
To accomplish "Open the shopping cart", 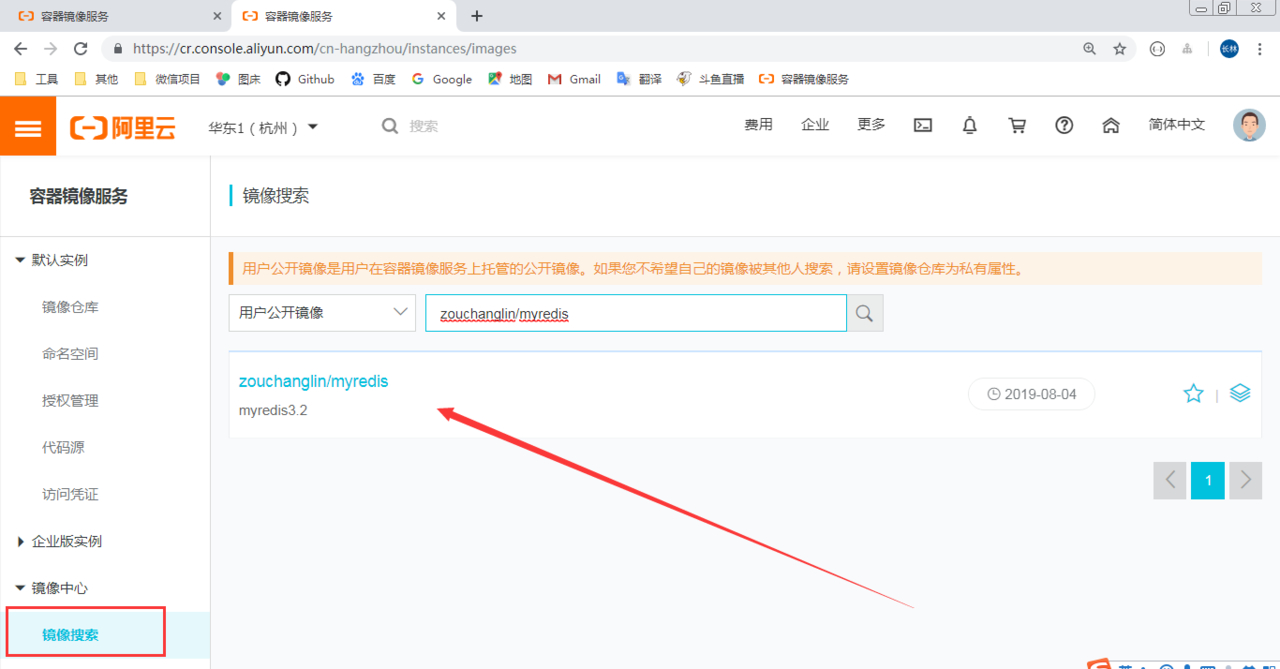I will (1017, 126).
